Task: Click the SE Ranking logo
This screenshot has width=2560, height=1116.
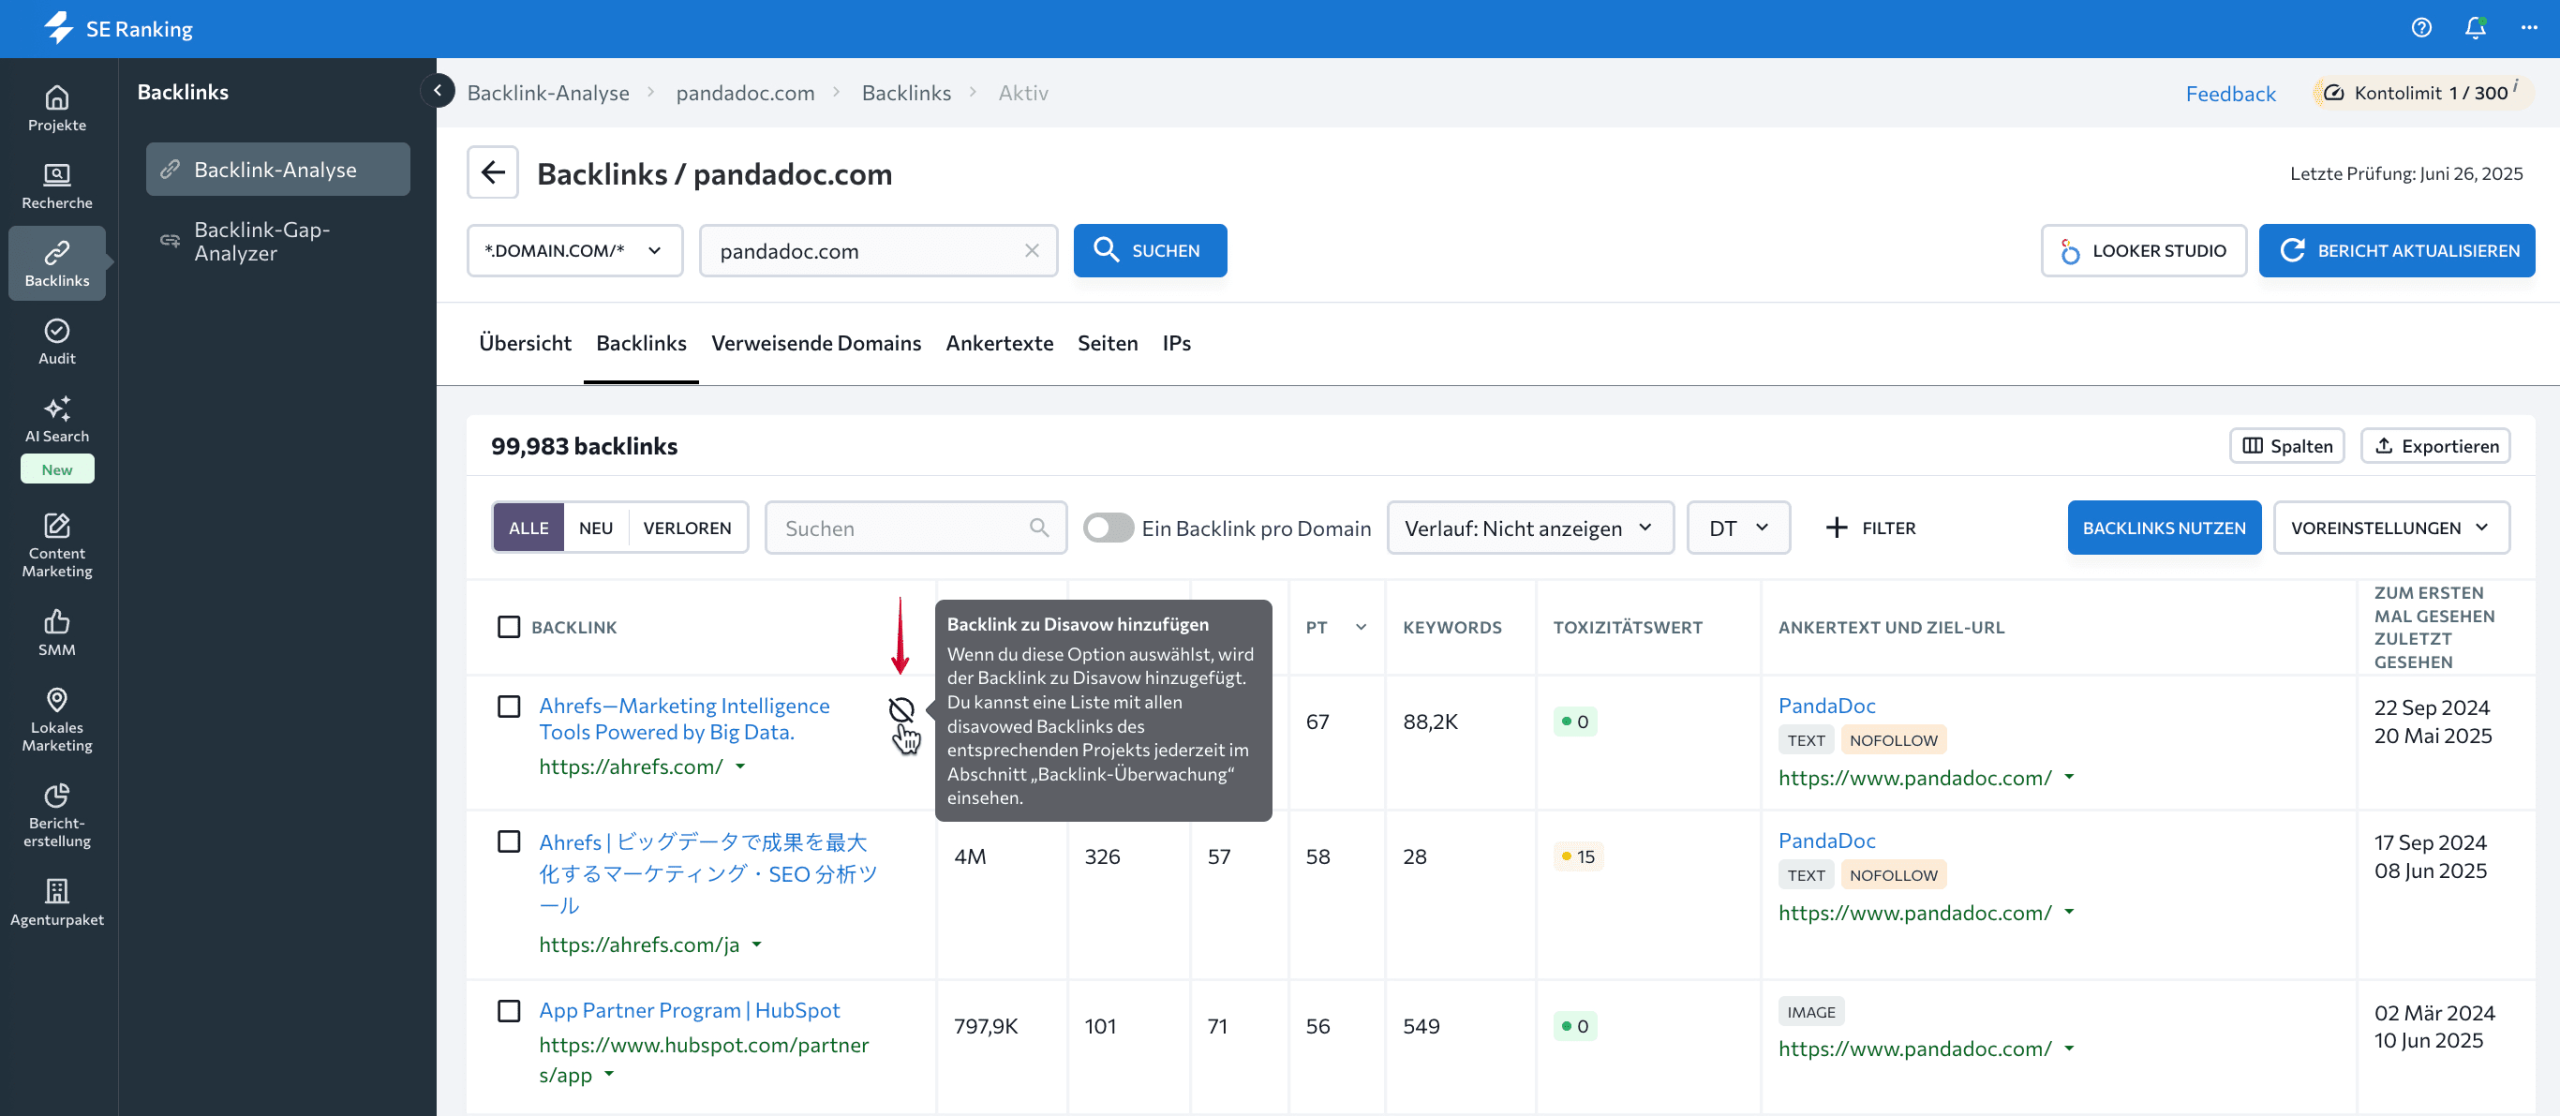Action: 118,28
